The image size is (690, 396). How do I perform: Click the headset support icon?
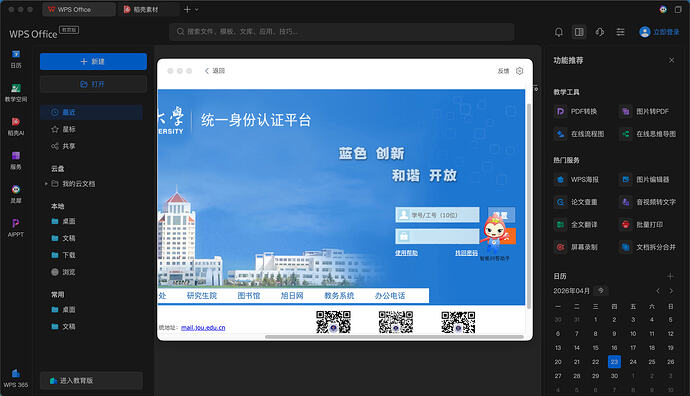tap(599, 32)
